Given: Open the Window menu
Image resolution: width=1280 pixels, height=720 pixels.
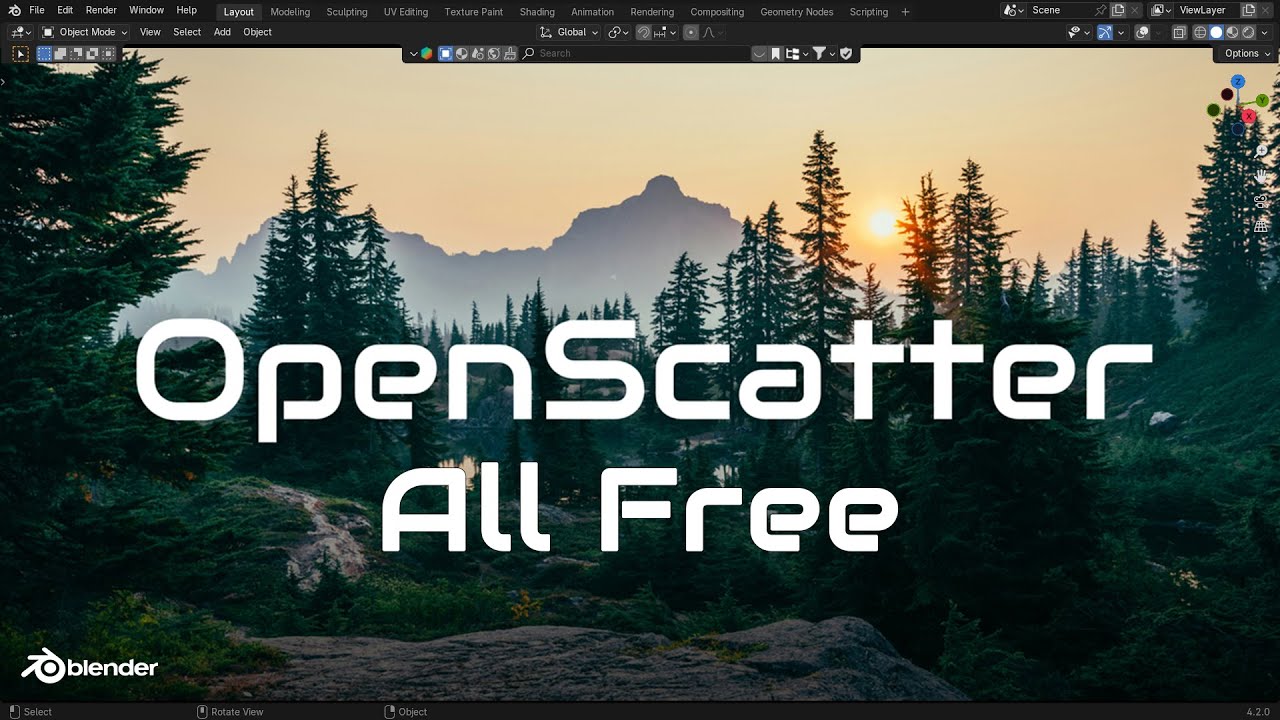Looking at the screenshot, I should click(146, 10).
